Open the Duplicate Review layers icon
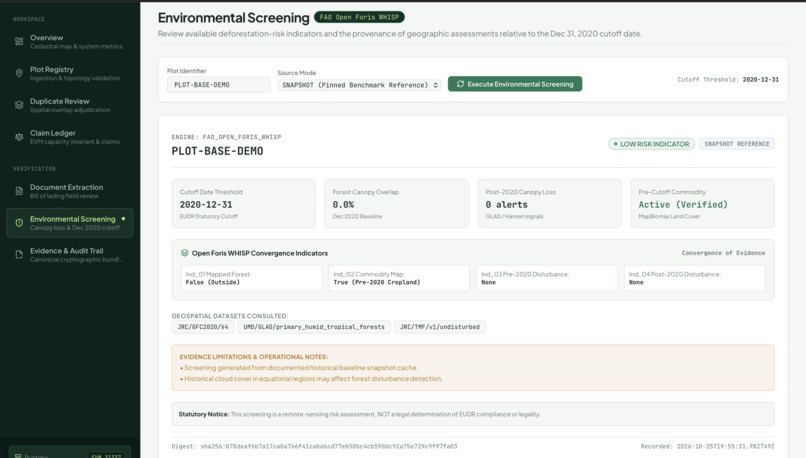The width and height of the screenshot is (806, 458). pos(19,105)
